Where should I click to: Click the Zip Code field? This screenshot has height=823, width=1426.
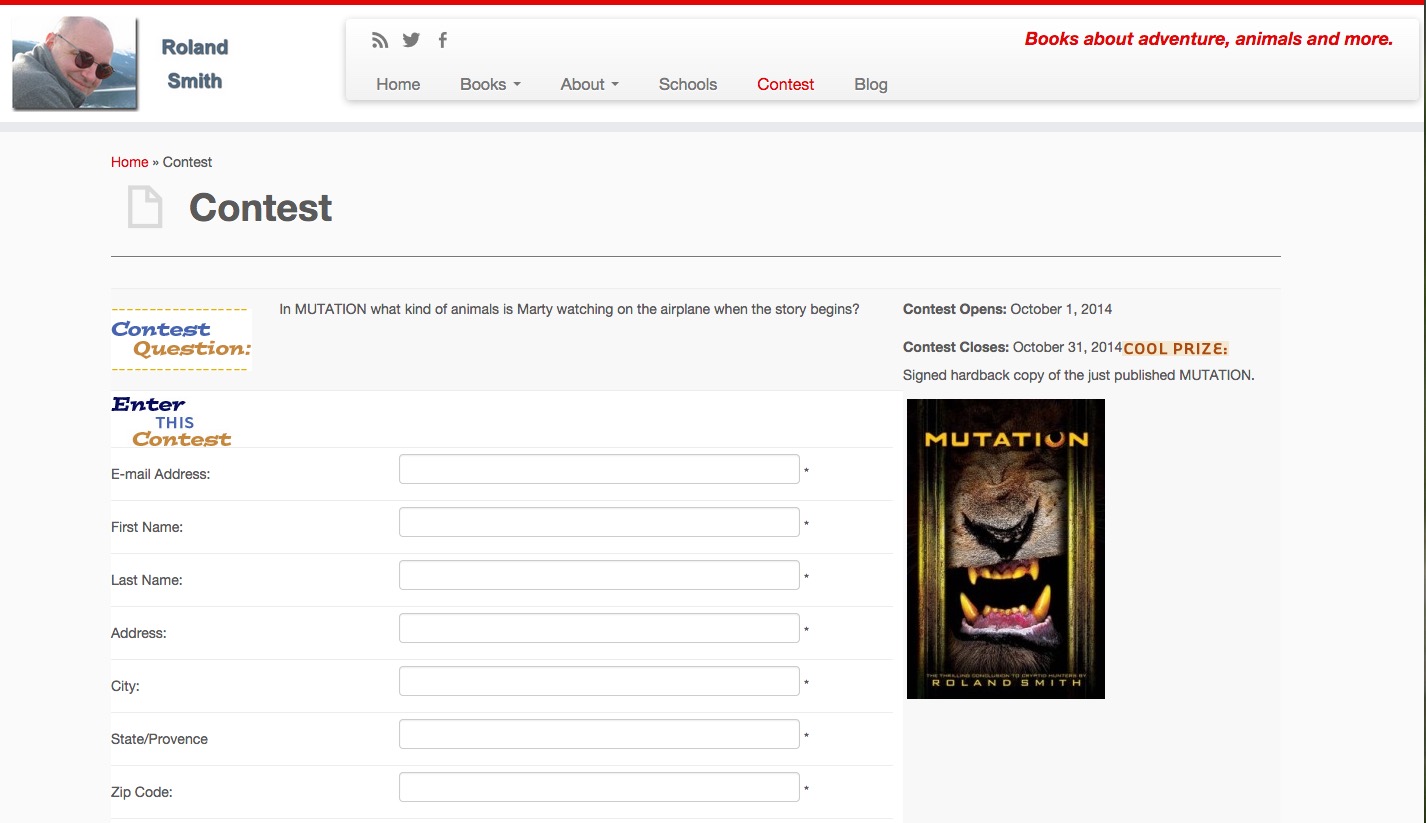pyautogui.click(x=599, y=787)
